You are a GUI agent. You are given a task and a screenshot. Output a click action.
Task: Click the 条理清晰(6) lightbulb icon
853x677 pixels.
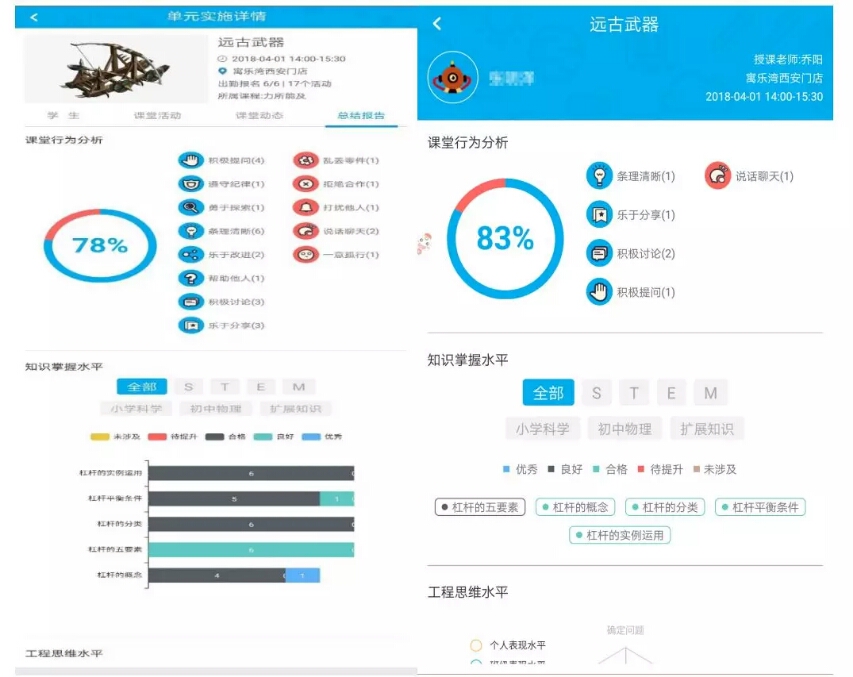190,231
